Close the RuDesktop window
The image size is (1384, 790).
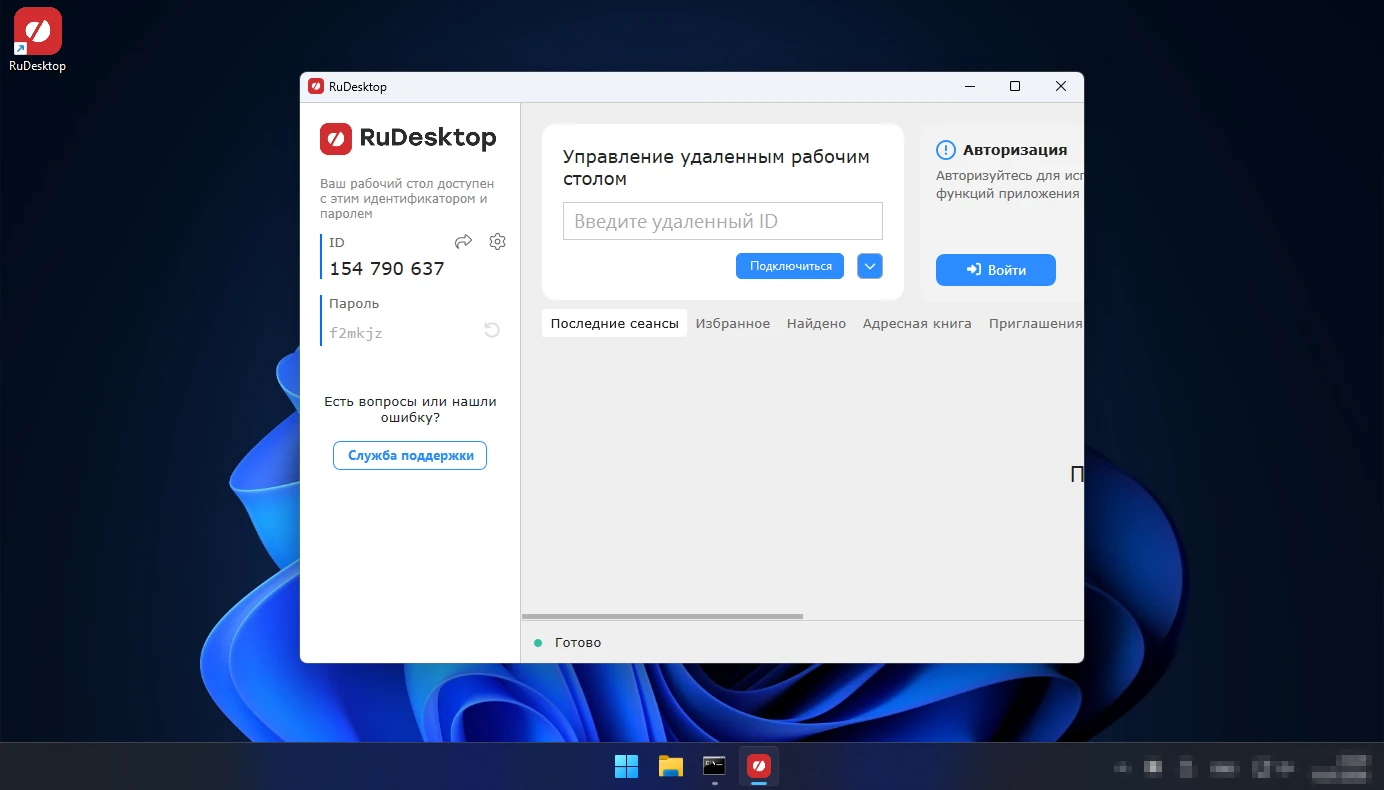(1061, 87)
